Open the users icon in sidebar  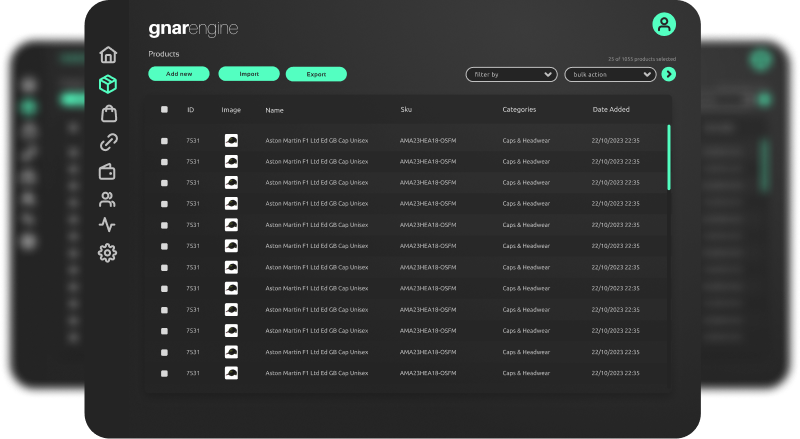coord(107,199)
